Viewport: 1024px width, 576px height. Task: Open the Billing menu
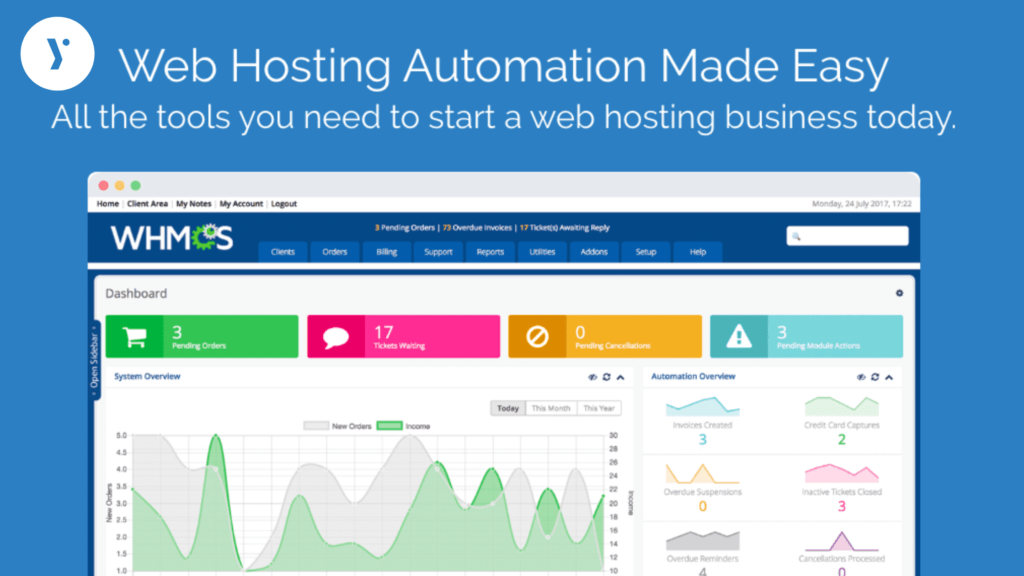click(386, 252)
